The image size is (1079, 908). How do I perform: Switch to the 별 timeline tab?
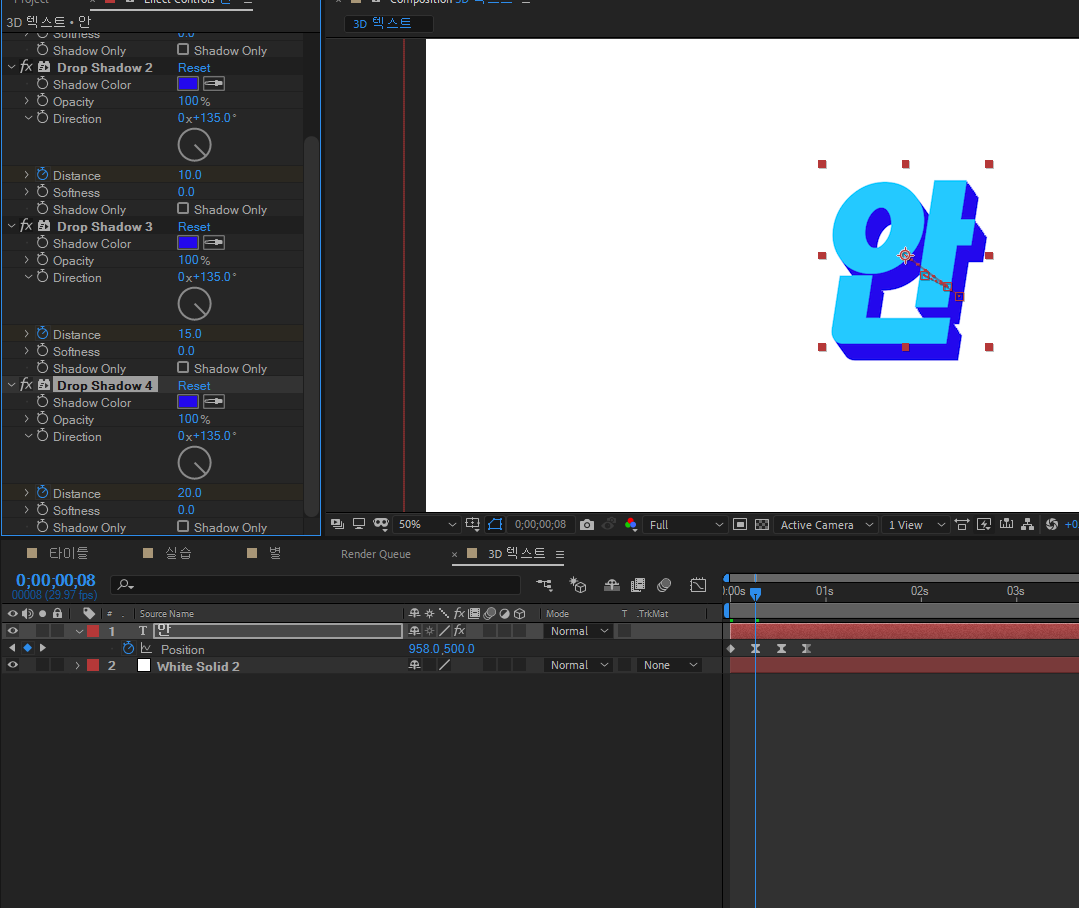coord(275,553)
